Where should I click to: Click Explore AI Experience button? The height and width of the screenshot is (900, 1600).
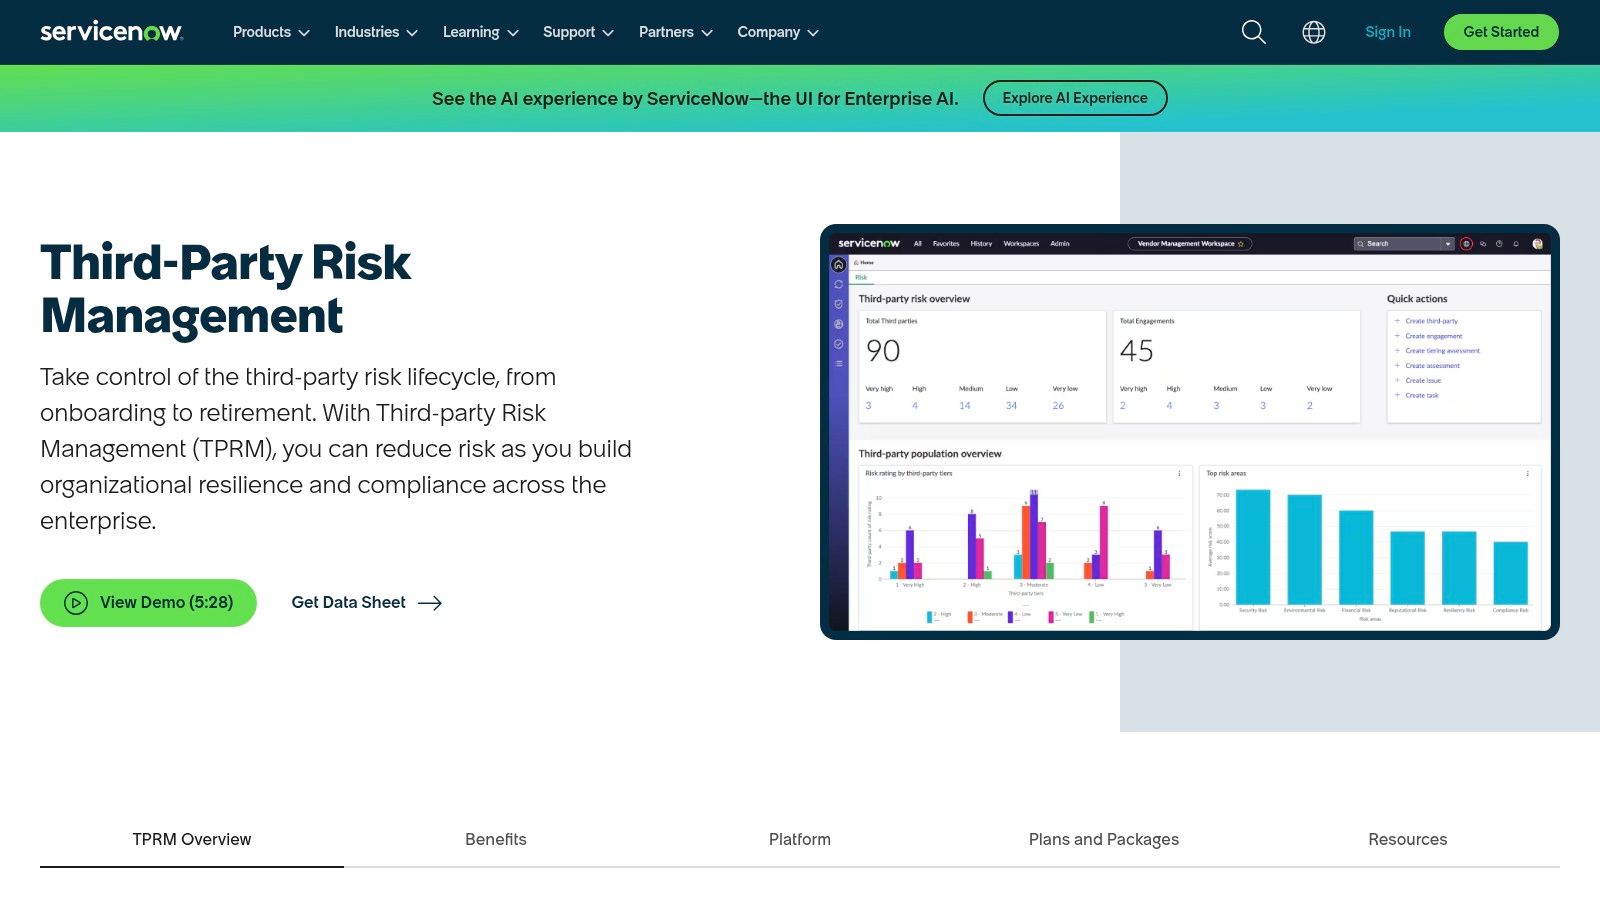(x=1075, y=98)
